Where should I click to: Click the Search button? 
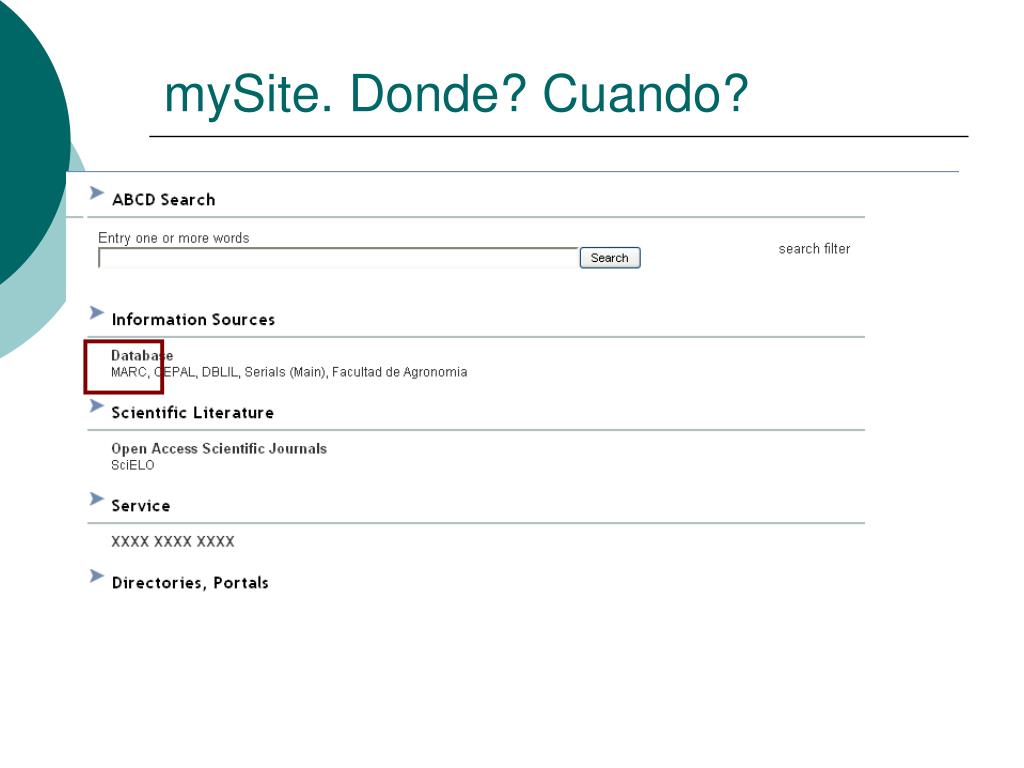pyautogui.click(x=610, y=258)
